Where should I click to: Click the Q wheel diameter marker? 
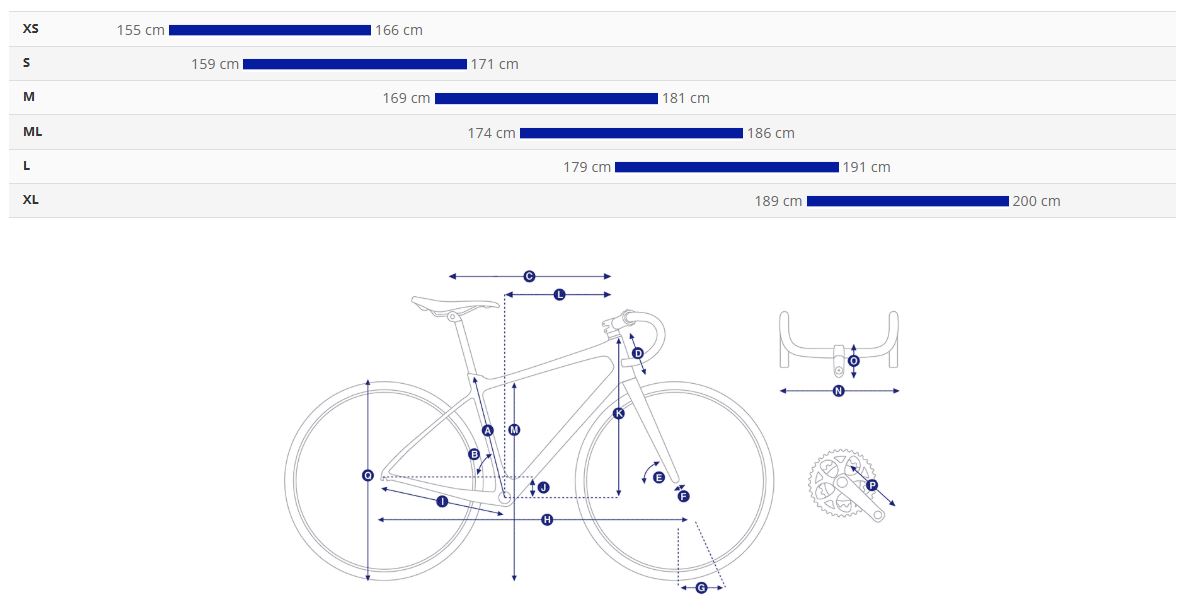(x=368, y=476)
